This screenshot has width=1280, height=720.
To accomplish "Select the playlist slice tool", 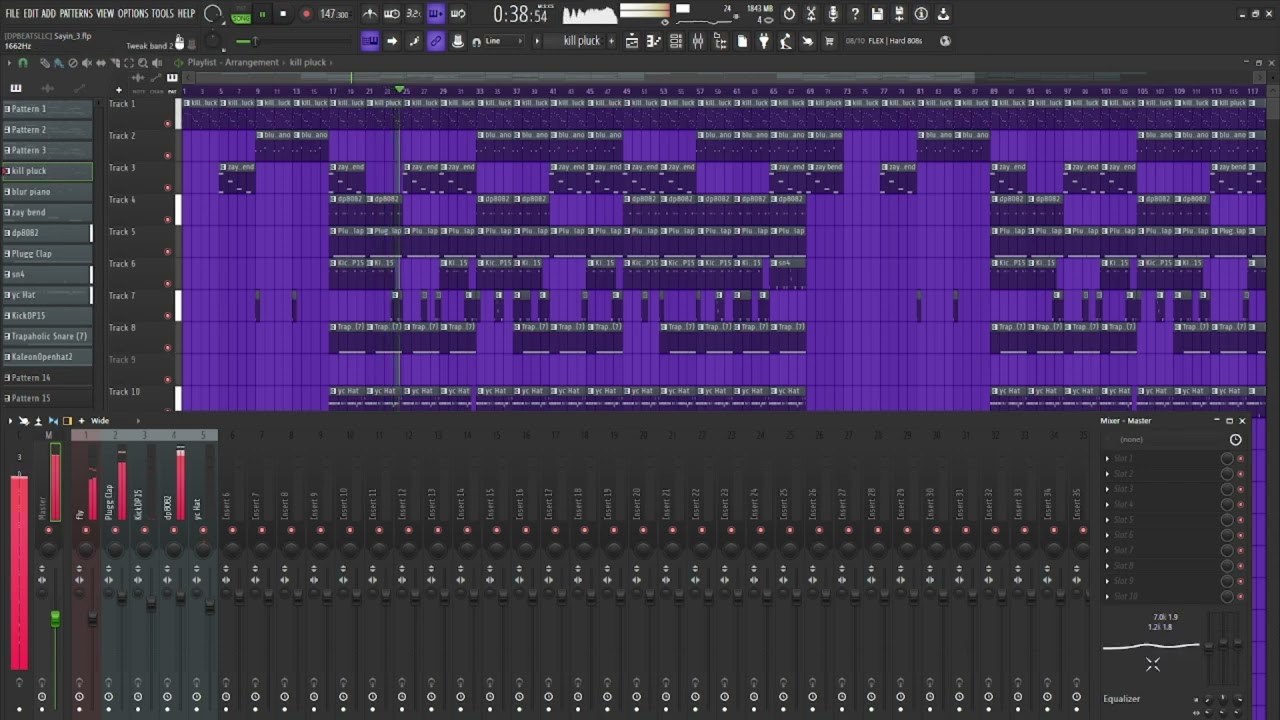I will point(114,63).
